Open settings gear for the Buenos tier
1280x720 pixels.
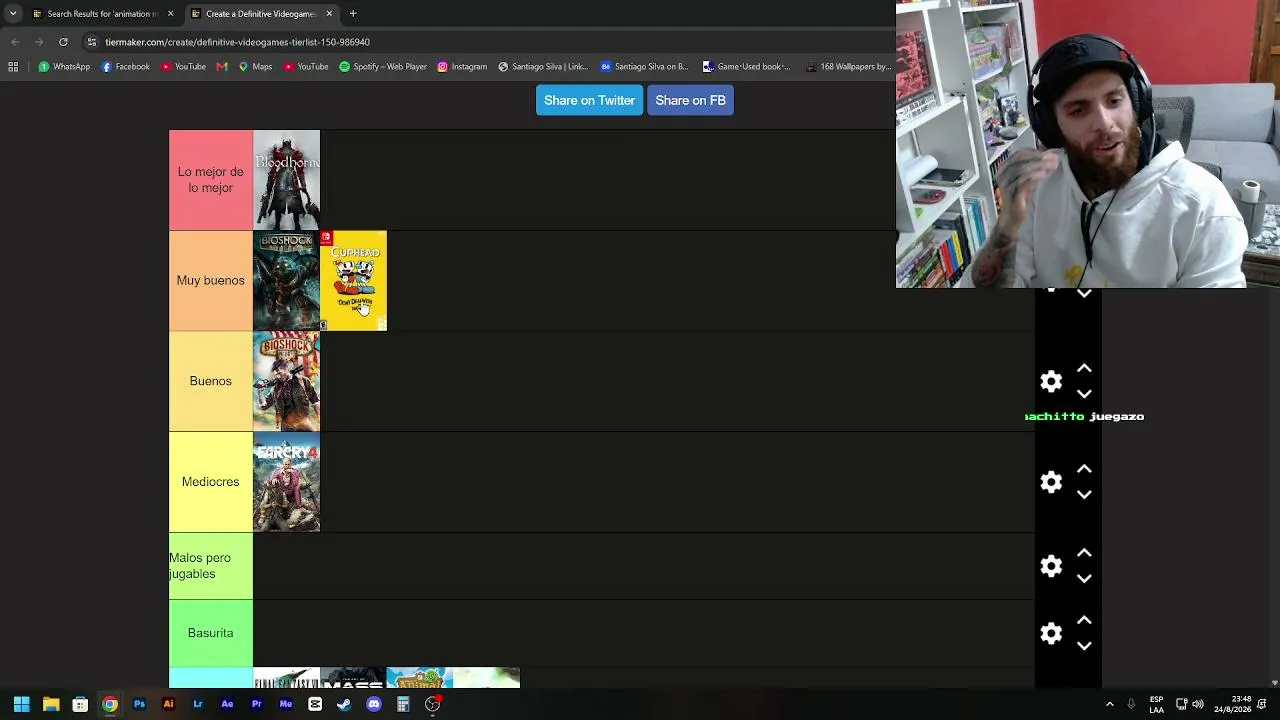pos(1051,381)
